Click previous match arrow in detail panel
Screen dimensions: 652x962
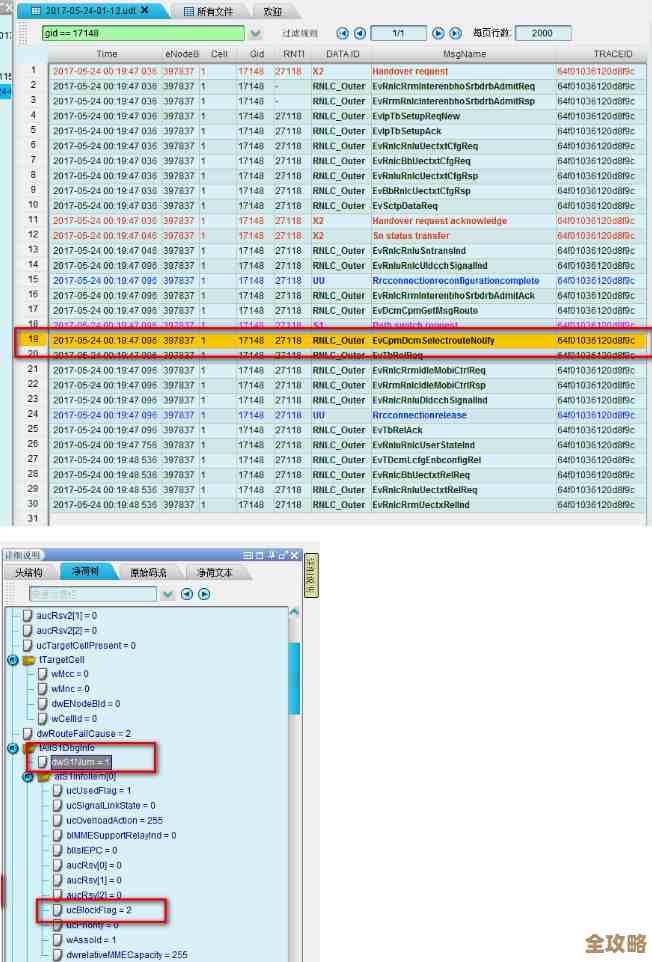point(186,594)
